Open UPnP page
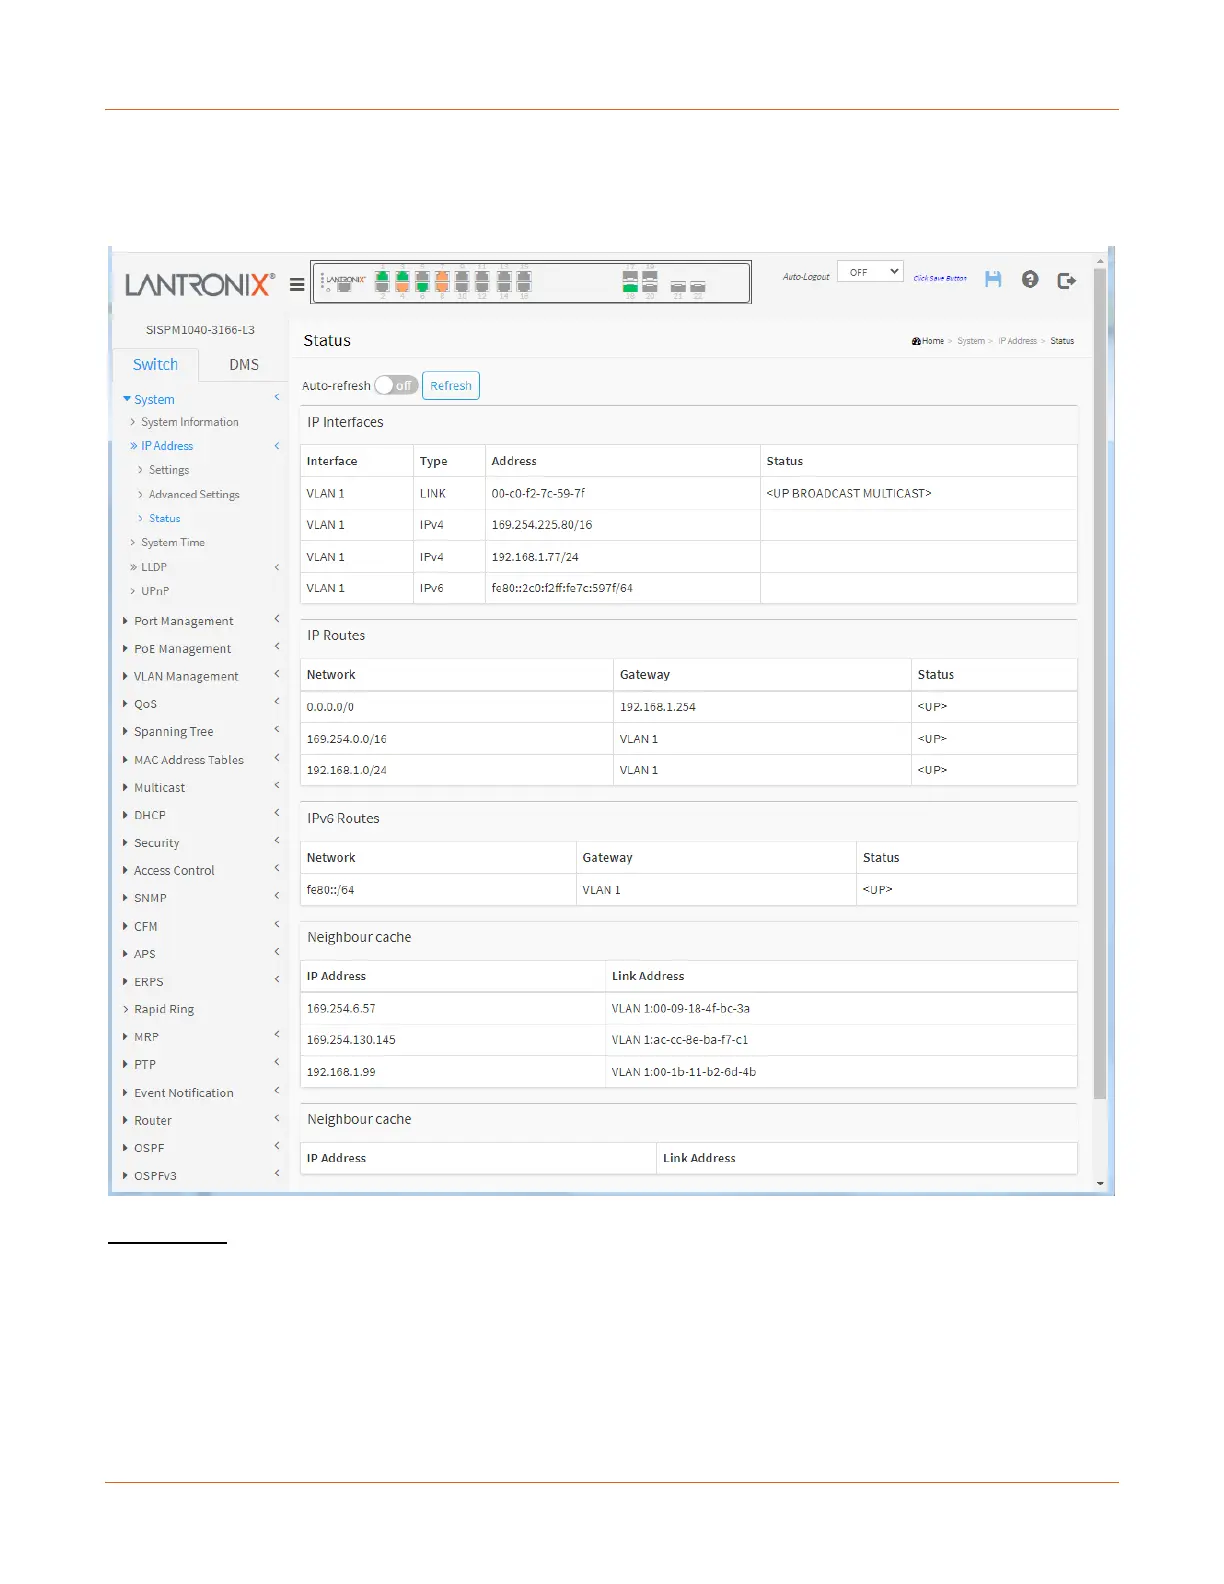Image resolution: width=1224 pixels, height=1584 pixels. pos(155,591)
